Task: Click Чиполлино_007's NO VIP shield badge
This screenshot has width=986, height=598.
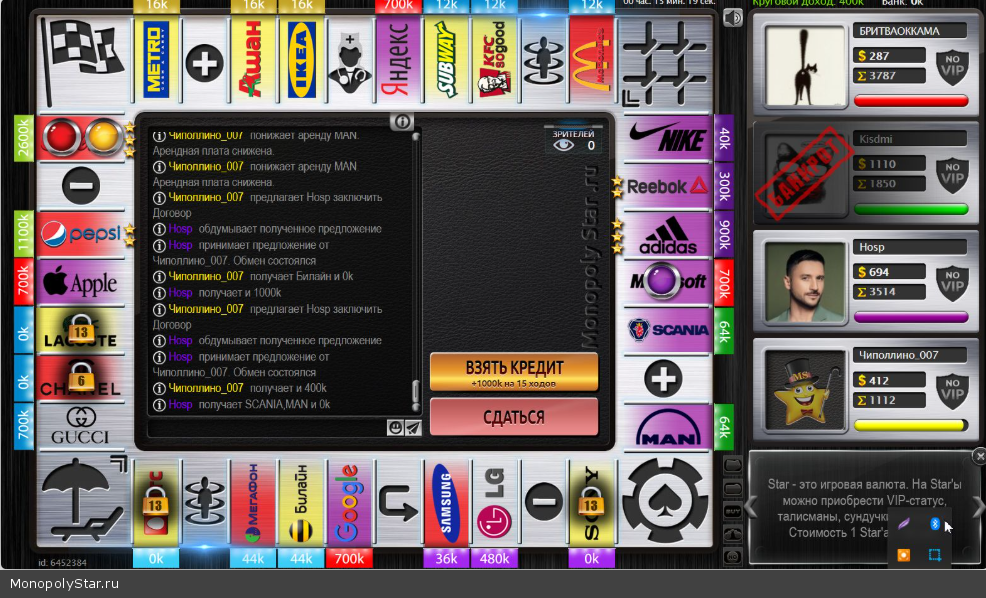Action: tap(952, 390)
